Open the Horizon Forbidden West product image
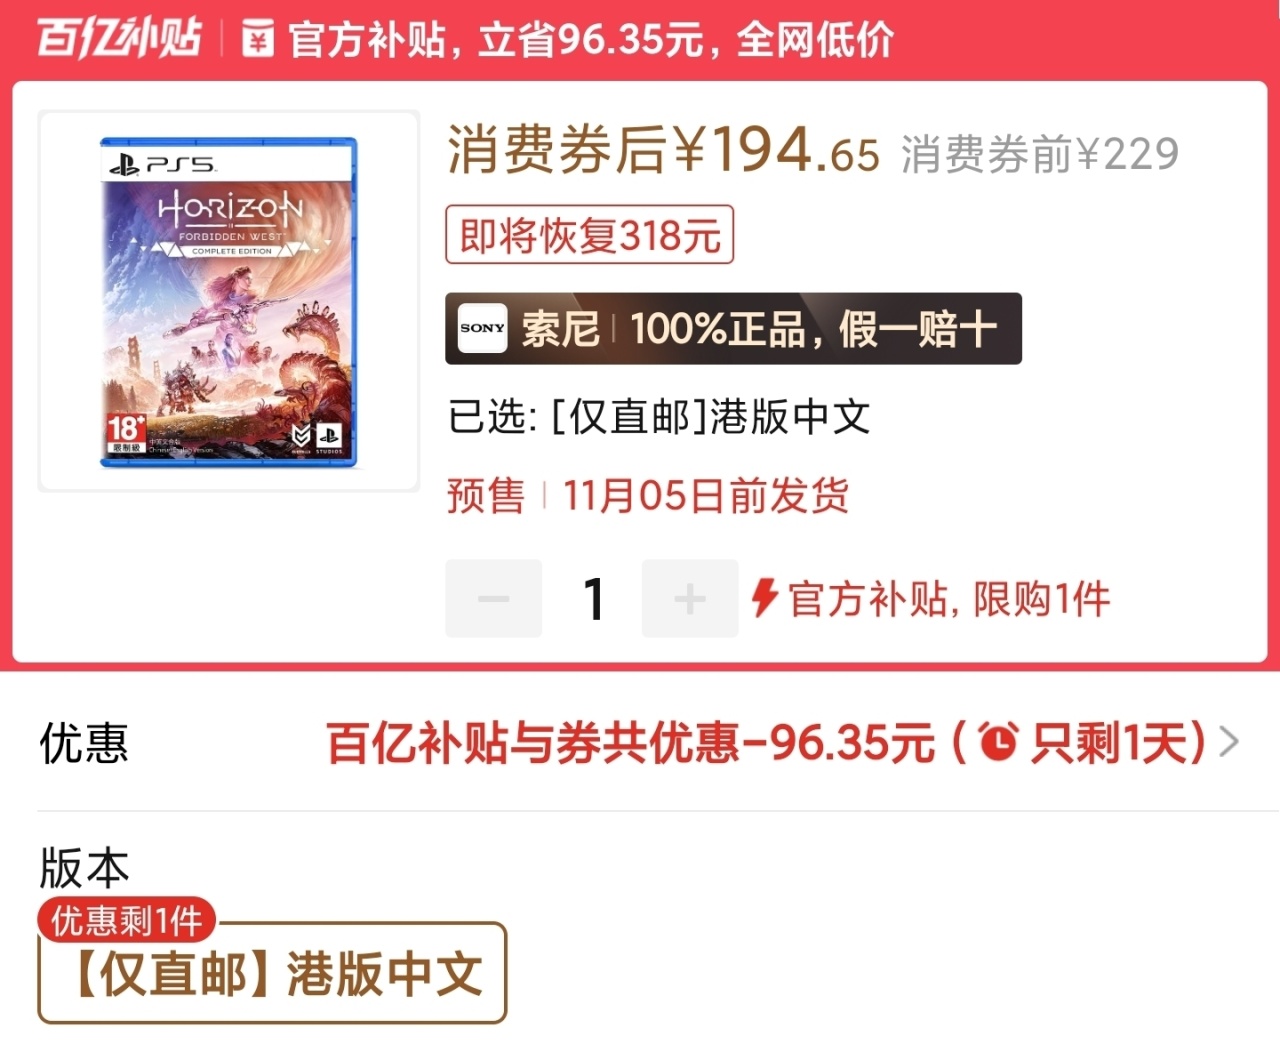 pos(229,301)
